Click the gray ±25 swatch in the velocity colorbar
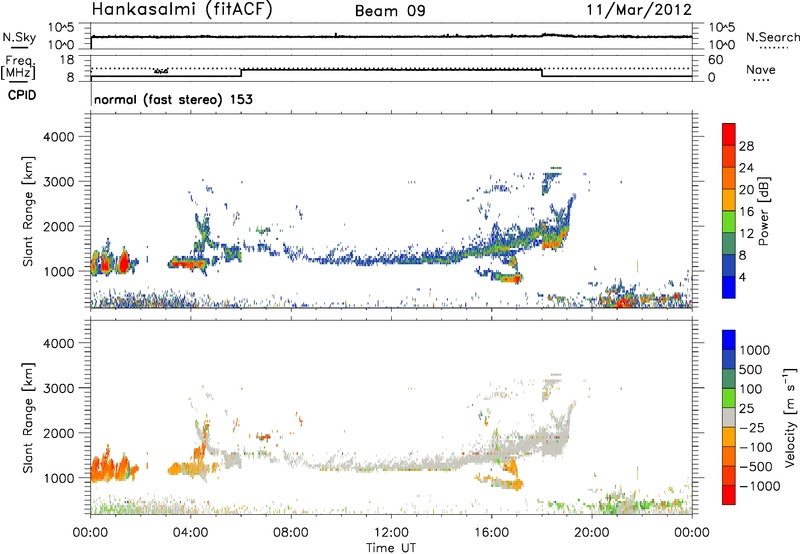Viewport: 800px width, 554px height. tap(729, 417)
